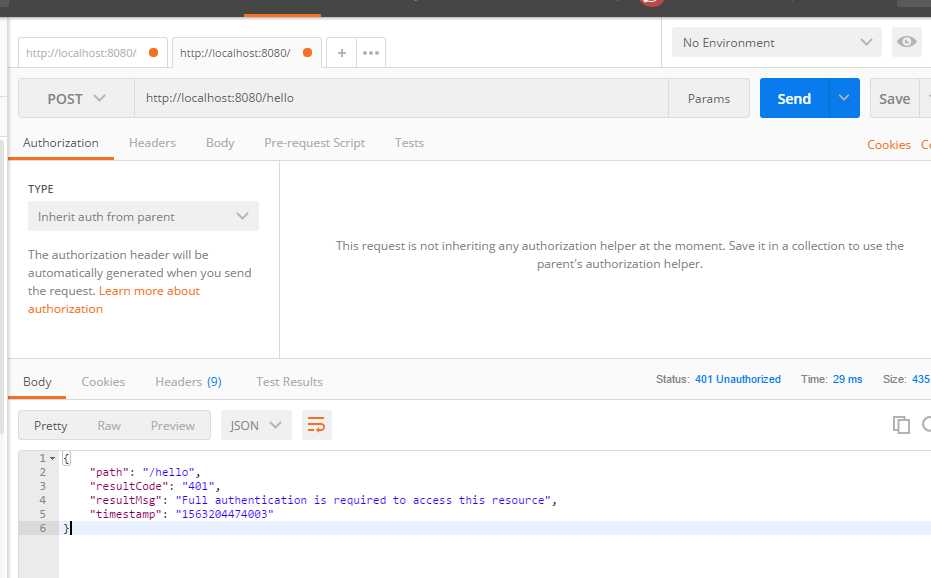Open the JSON format dropdown
This screenshot has height=578, width=931.
pos(256,425)
